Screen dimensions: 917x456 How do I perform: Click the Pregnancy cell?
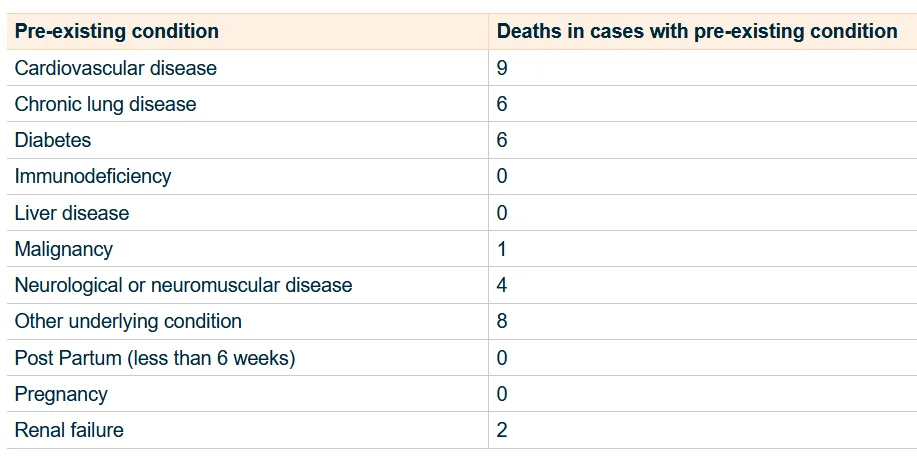tap(61, 394)
